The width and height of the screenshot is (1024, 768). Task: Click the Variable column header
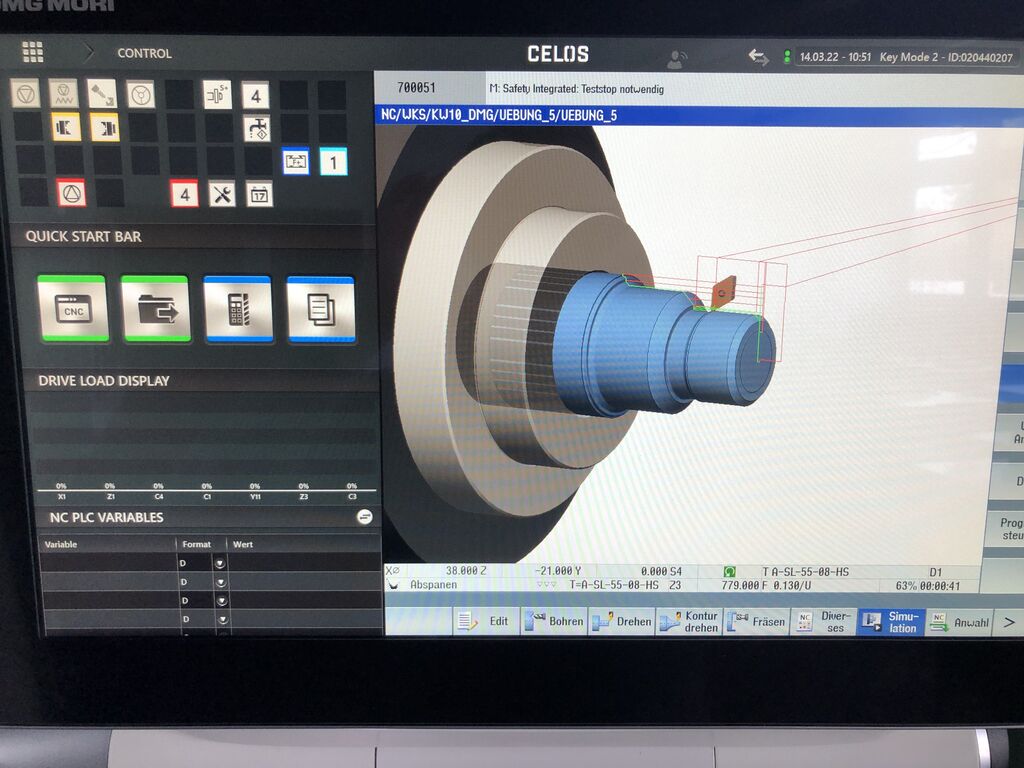click(x=61, y=544)
